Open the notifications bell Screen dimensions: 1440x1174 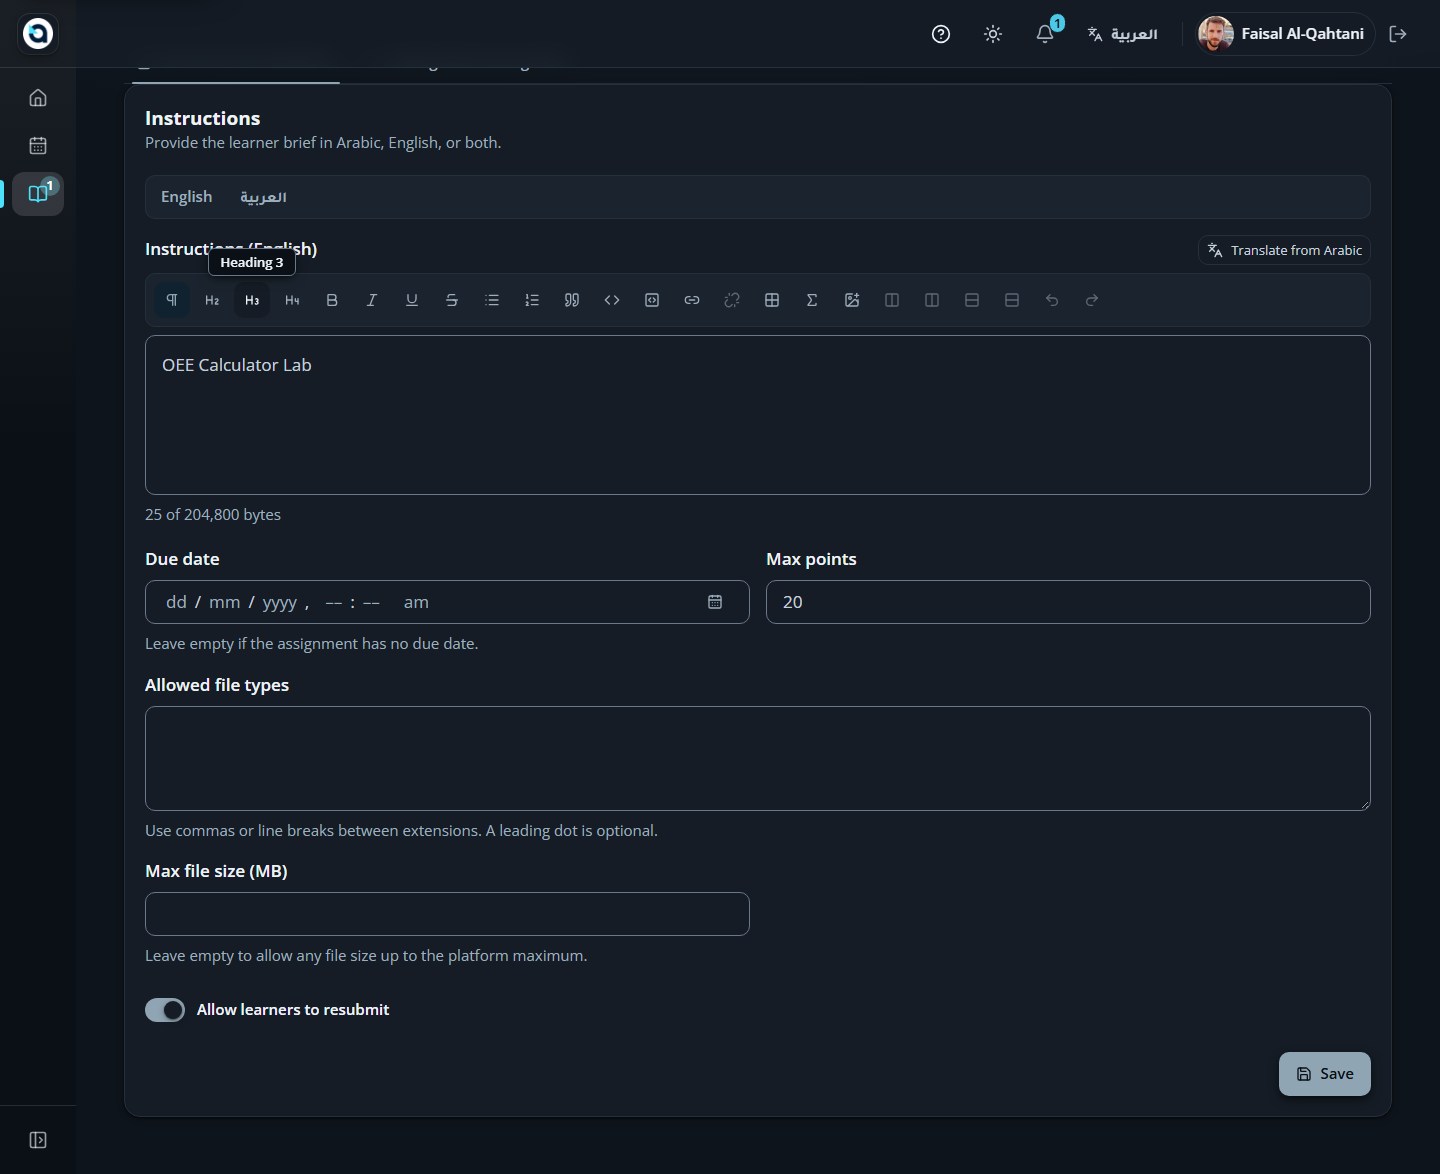1045,34
